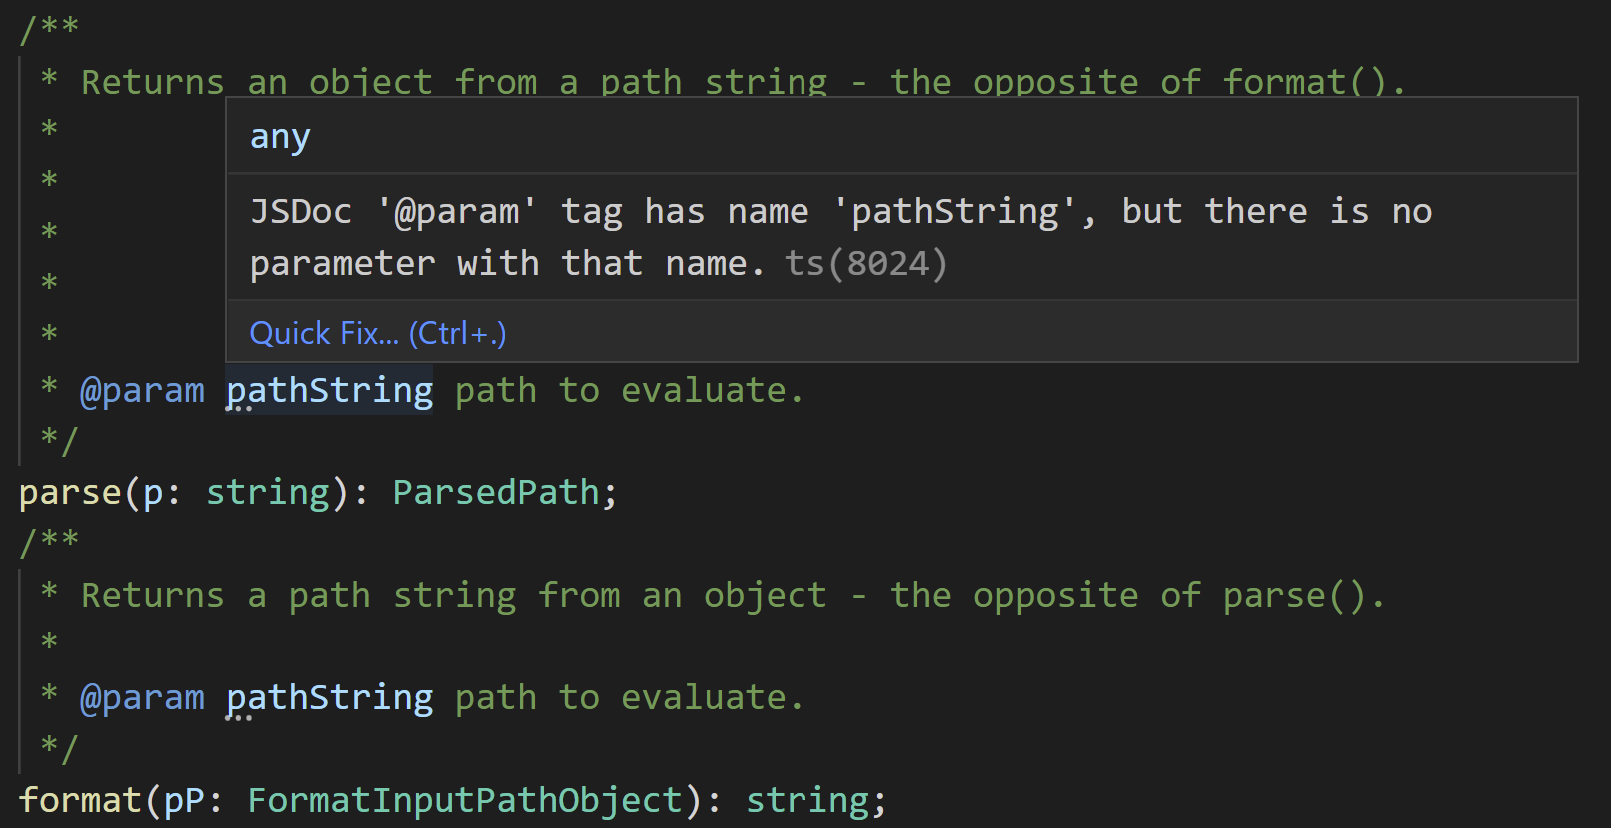Click @param tag above the parse method
This screenshot has height=828, width=1611.
[142, 390]
